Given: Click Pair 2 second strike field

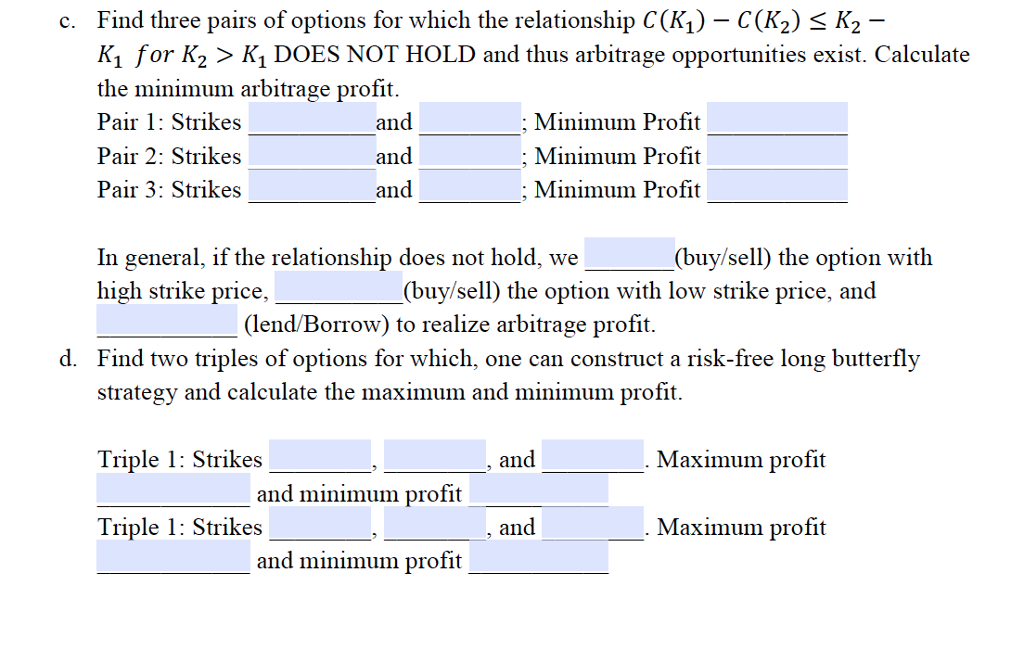Looking at the screenshot, I should [470, 153].
